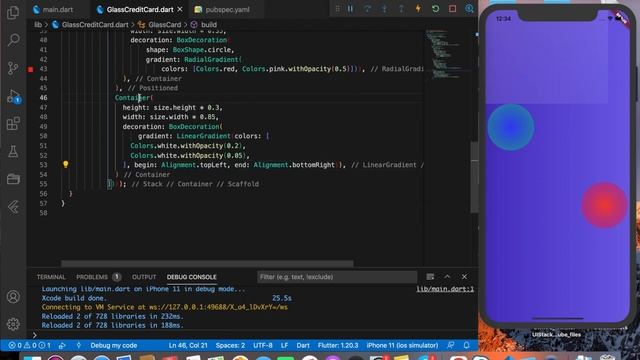Pause the debug session
640x360 pixels.
coord(351,9)
